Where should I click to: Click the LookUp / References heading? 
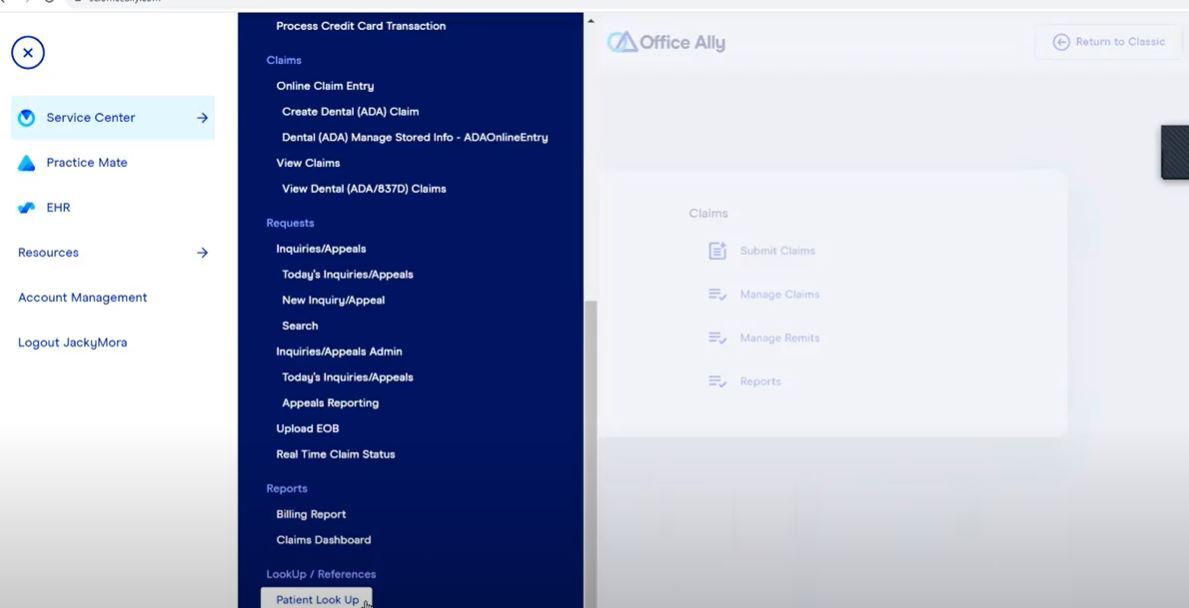click(x=321, y=575)
